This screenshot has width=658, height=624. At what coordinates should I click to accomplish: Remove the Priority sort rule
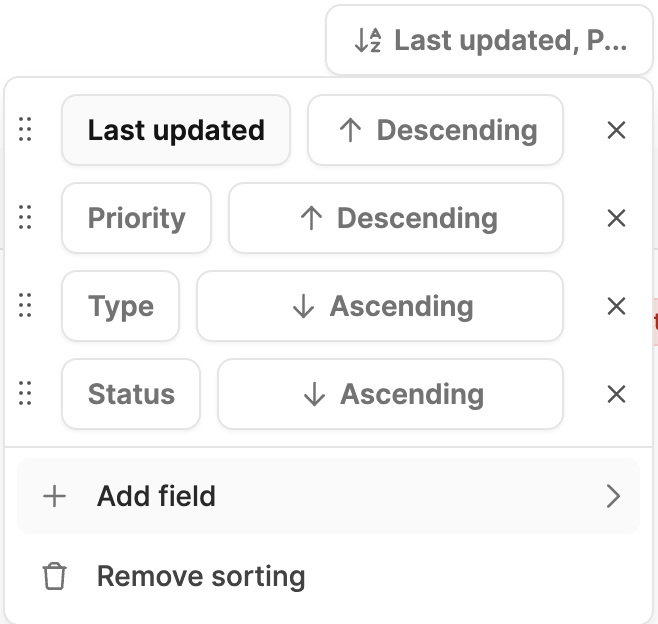[617, 218]
